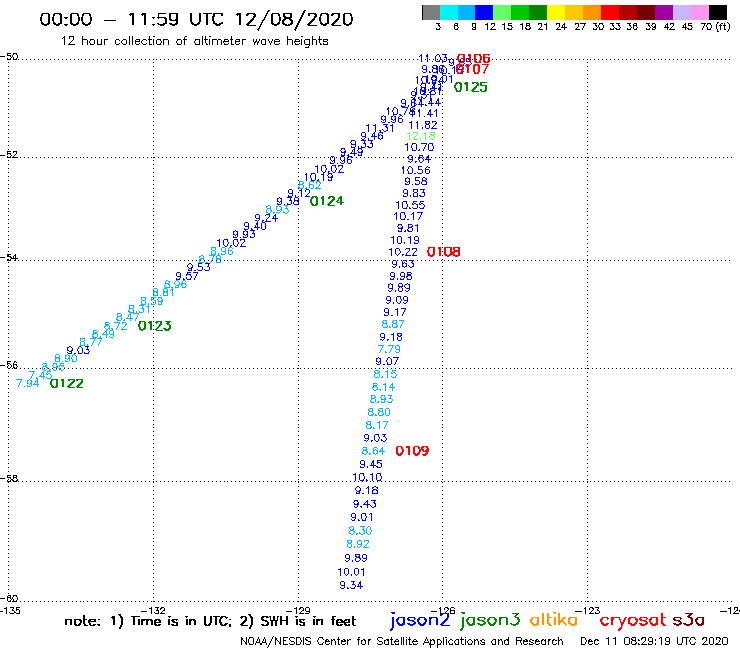Click the 7.94 value at the track's west end

click(27, 383)
